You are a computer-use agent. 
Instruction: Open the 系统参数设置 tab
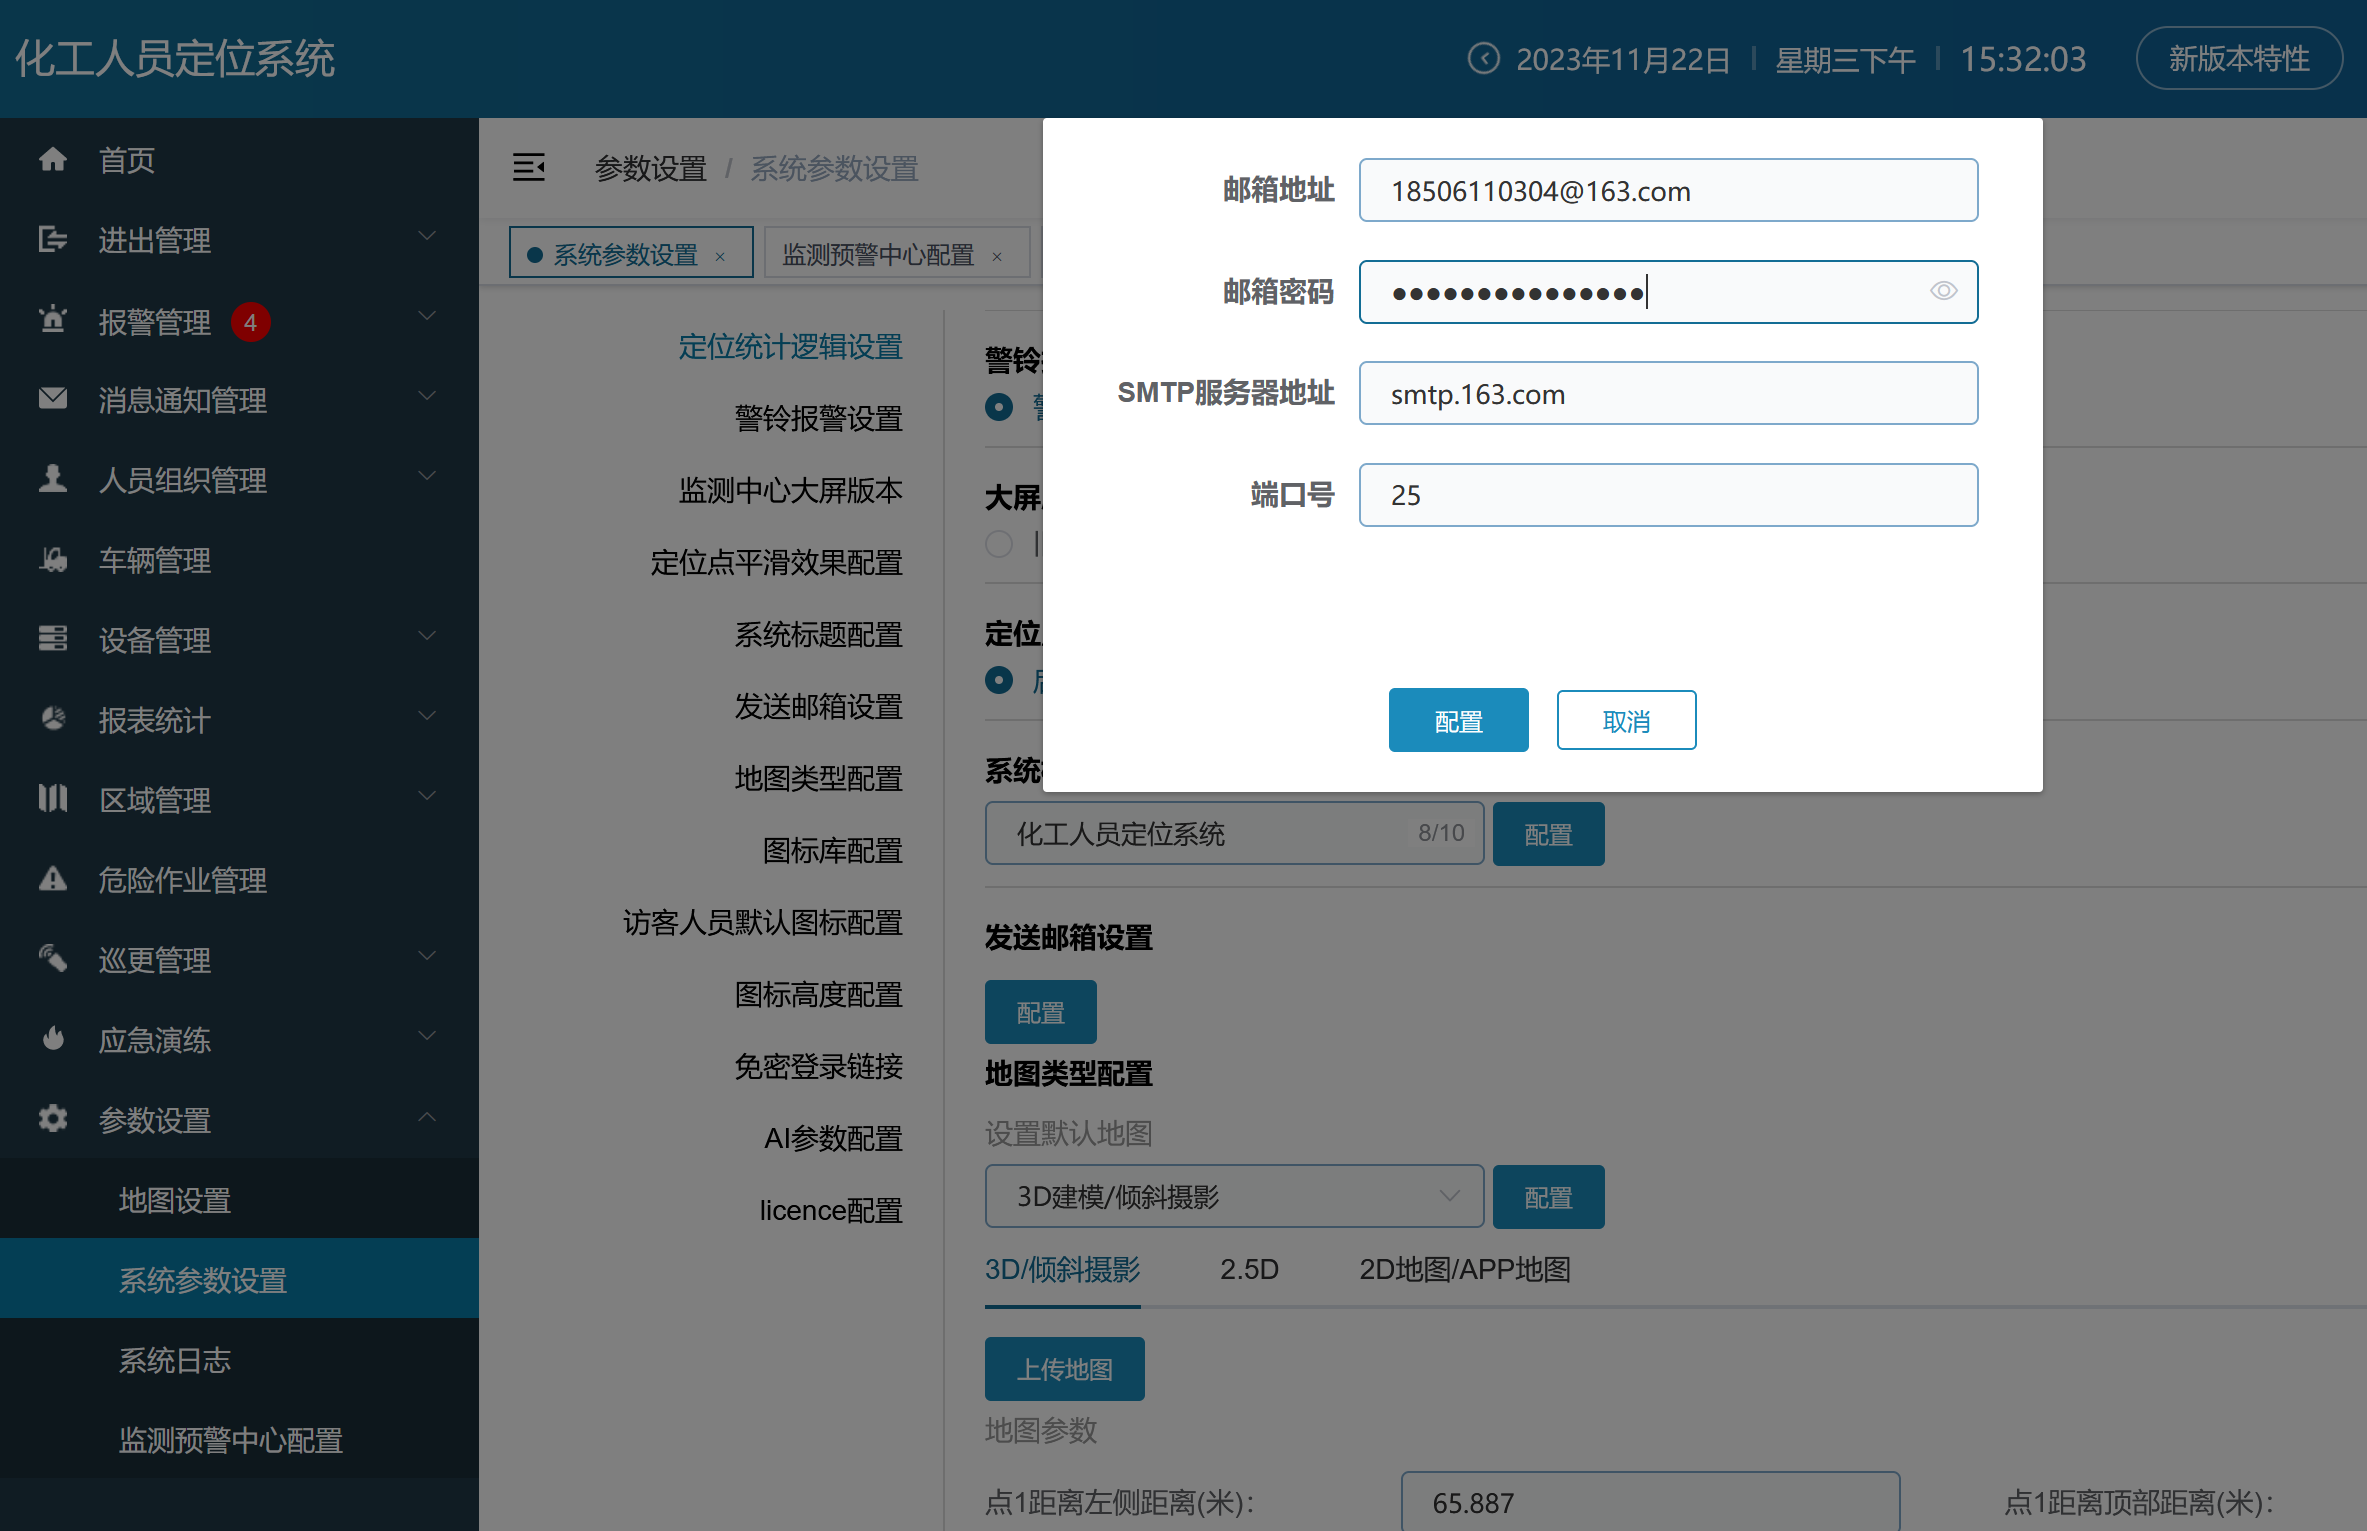(631, 253)
